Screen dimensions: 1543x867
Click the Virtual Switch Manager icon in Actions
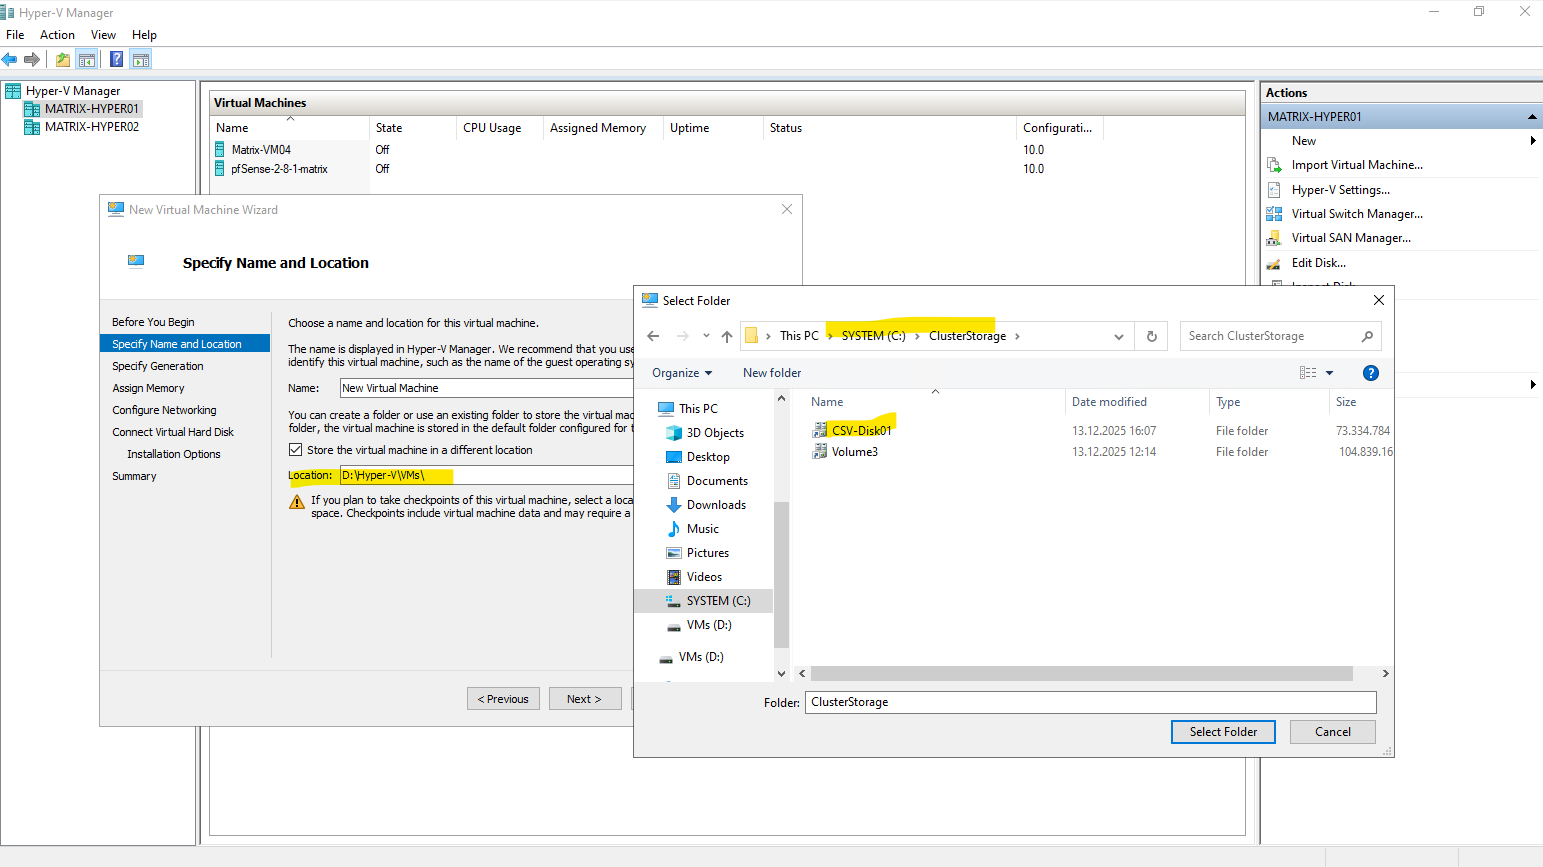coord(1274,214)
